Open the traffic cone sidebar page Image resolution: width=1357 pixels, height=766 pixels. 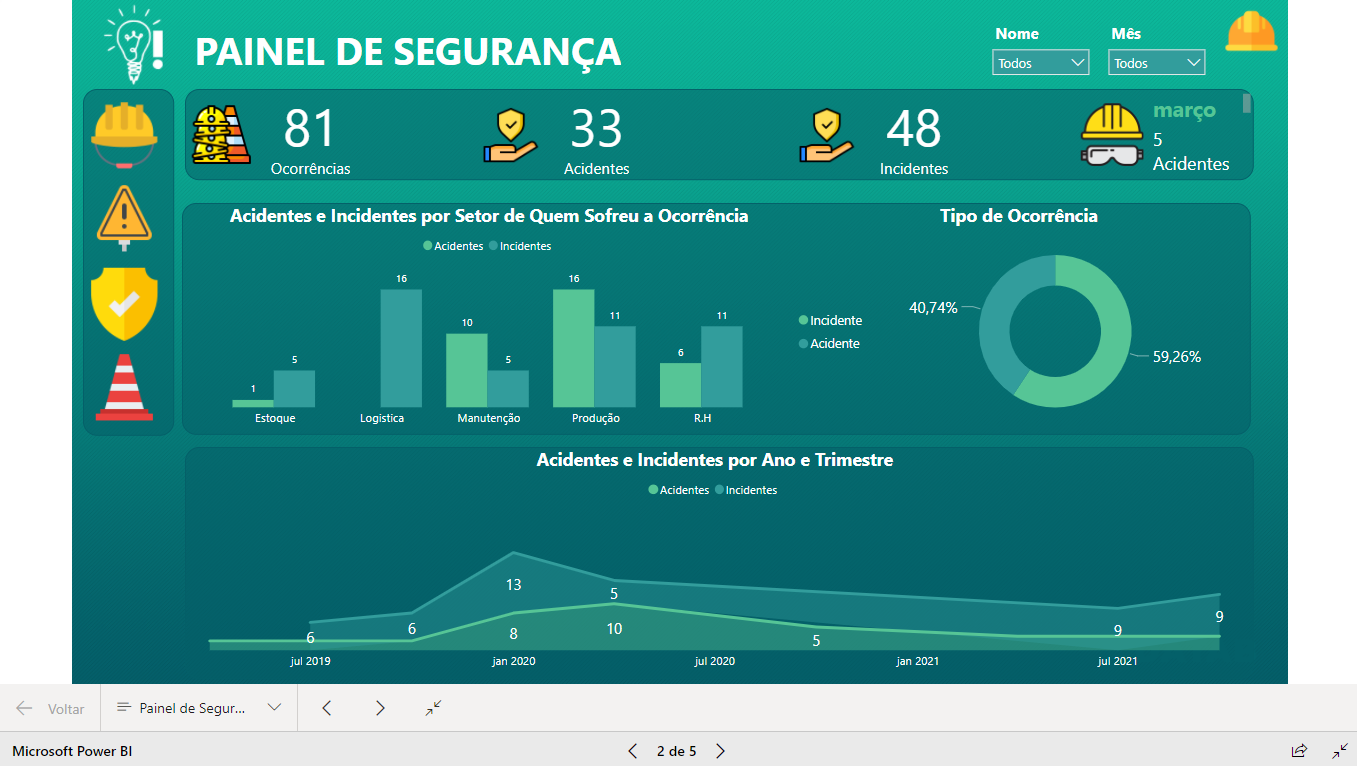[x=125, y=388]
